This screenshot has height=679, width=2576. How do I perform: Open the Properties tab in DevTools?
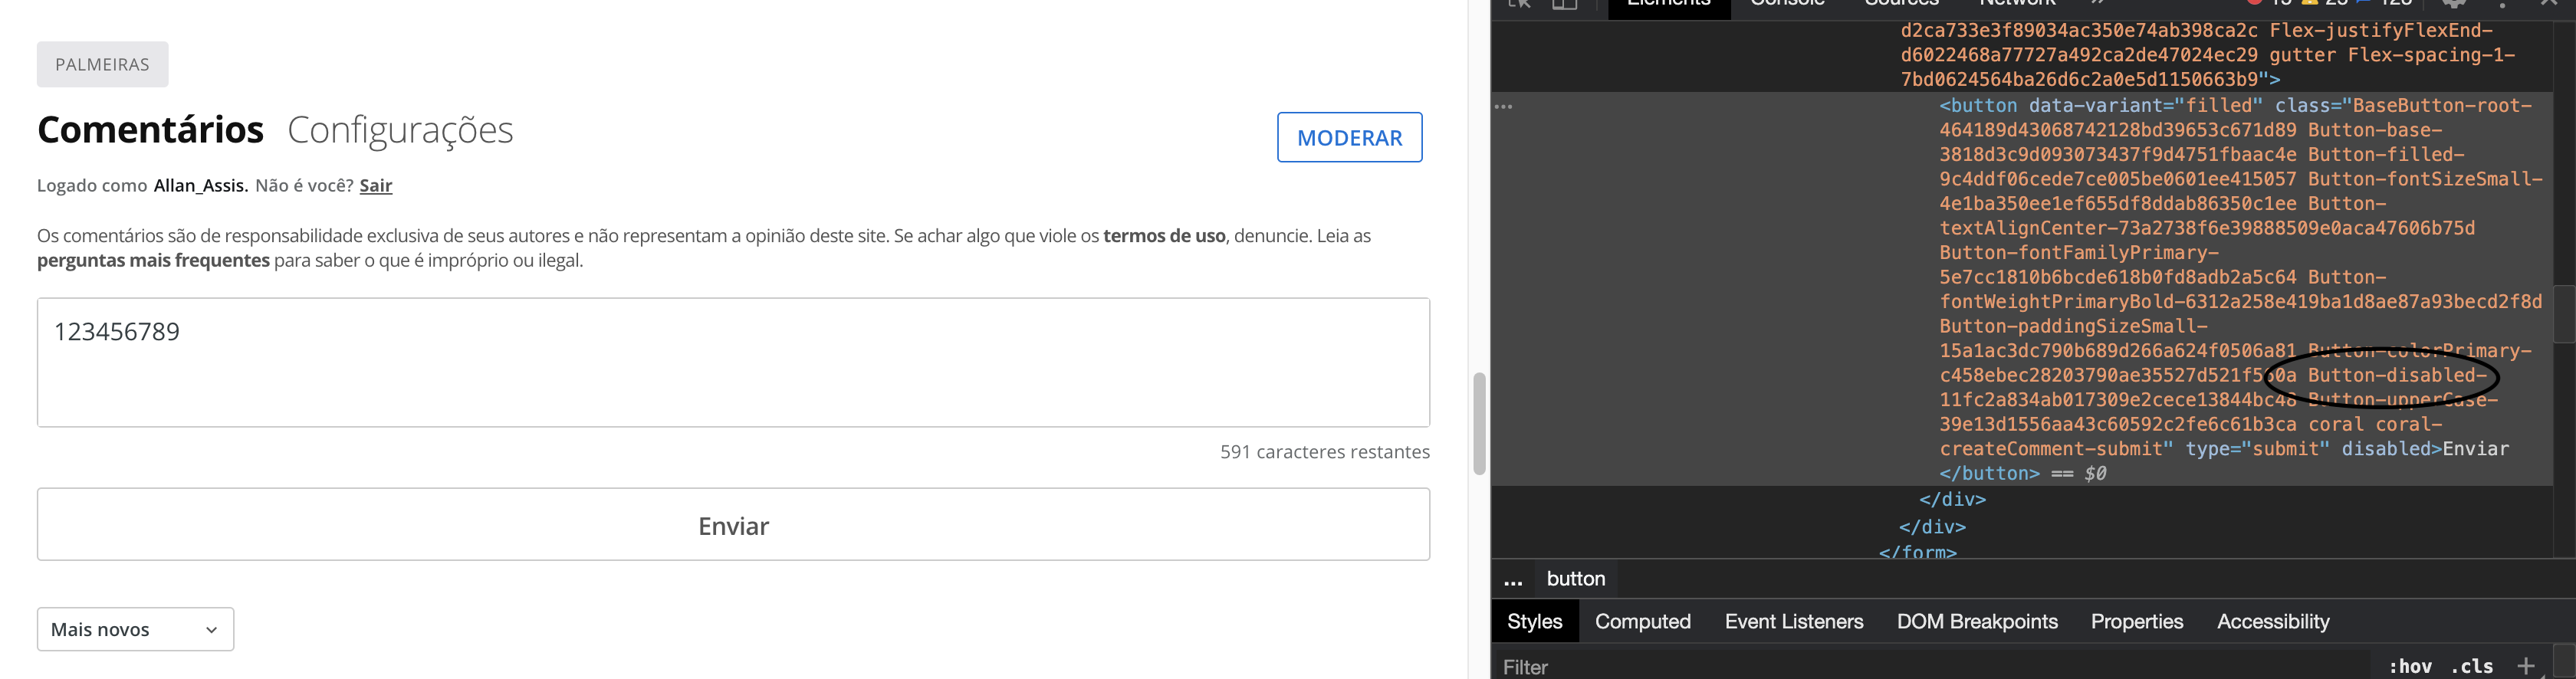click(2137, 622)
